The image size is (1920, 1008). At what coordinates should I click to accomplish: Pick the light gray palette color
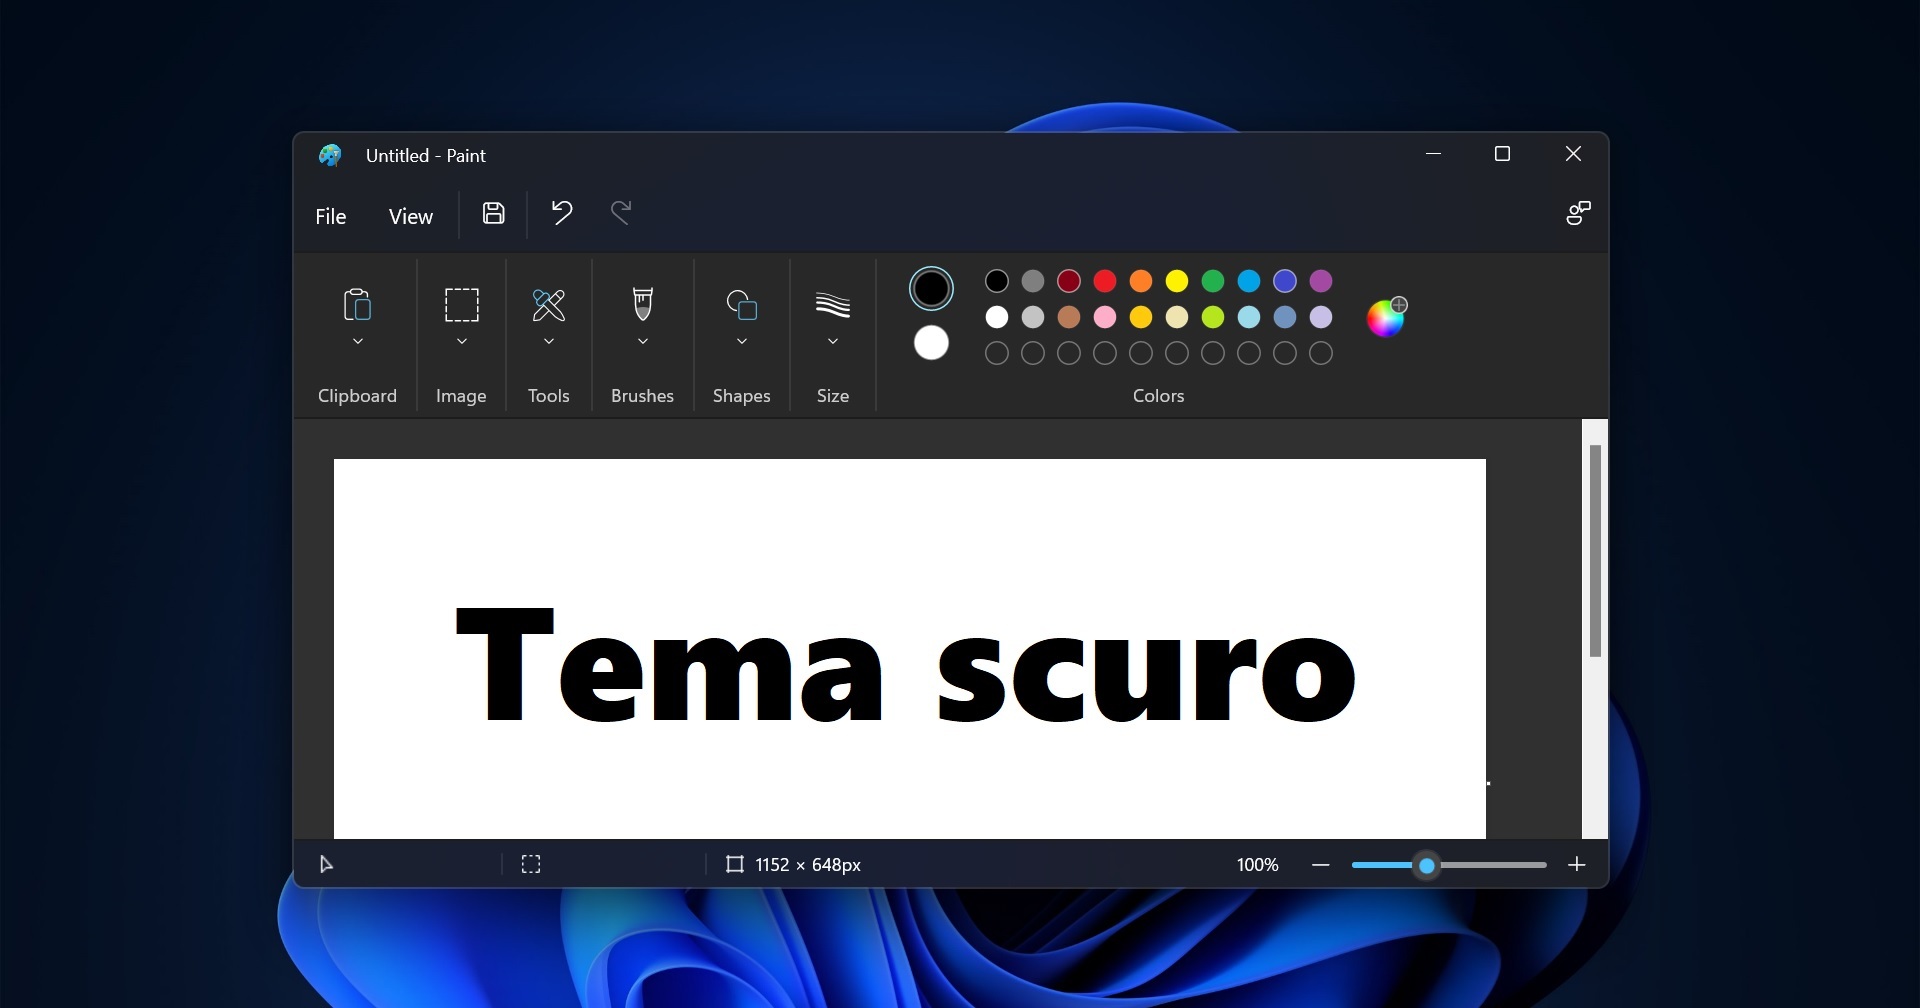point(1033,317)
